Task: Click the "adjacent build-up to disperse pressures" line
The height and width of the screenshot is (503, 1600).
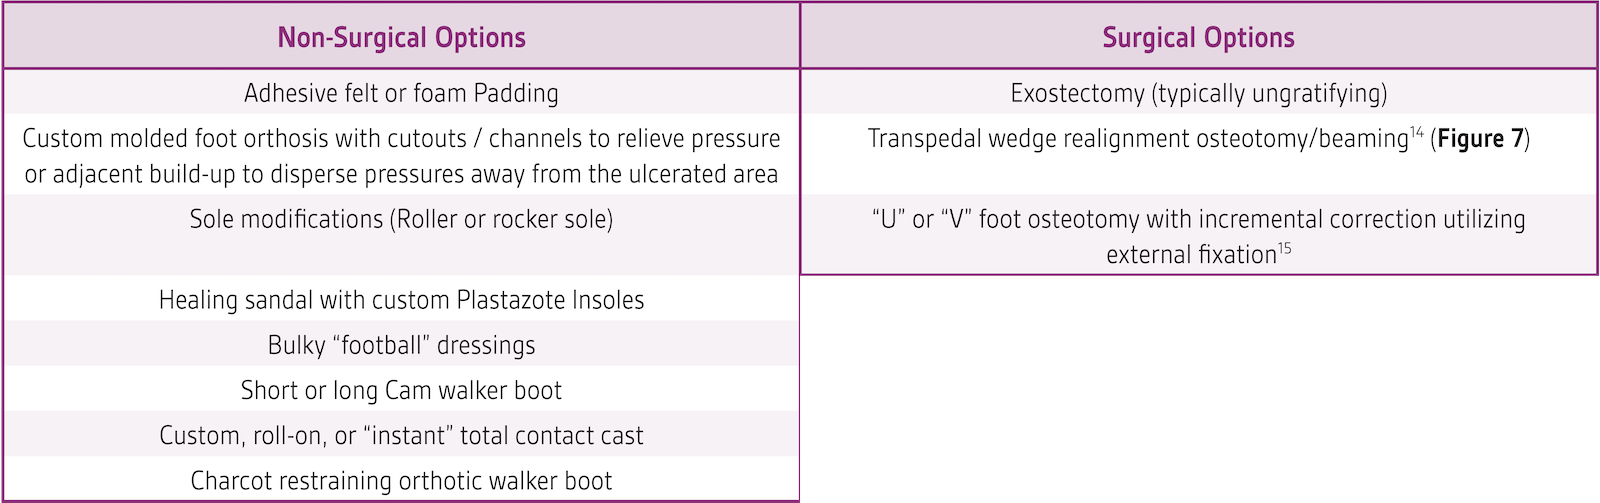Action: point(401,174)
